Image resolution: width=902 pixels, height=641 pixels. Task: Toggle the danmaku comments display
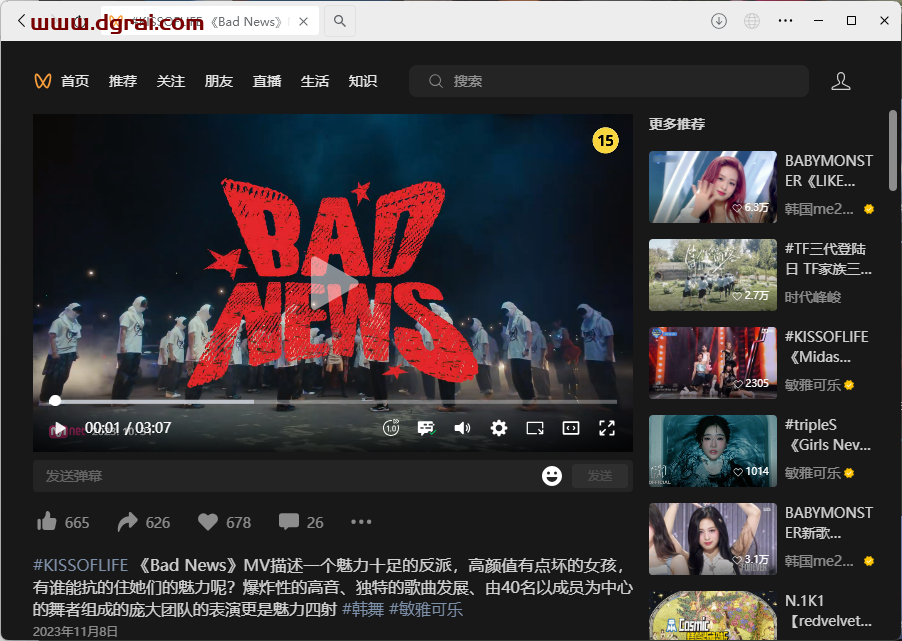(426, 428)
